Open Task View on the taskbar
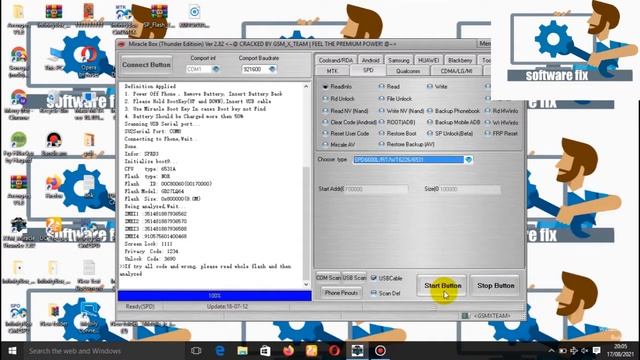The image size is (640, 360). 196,351
